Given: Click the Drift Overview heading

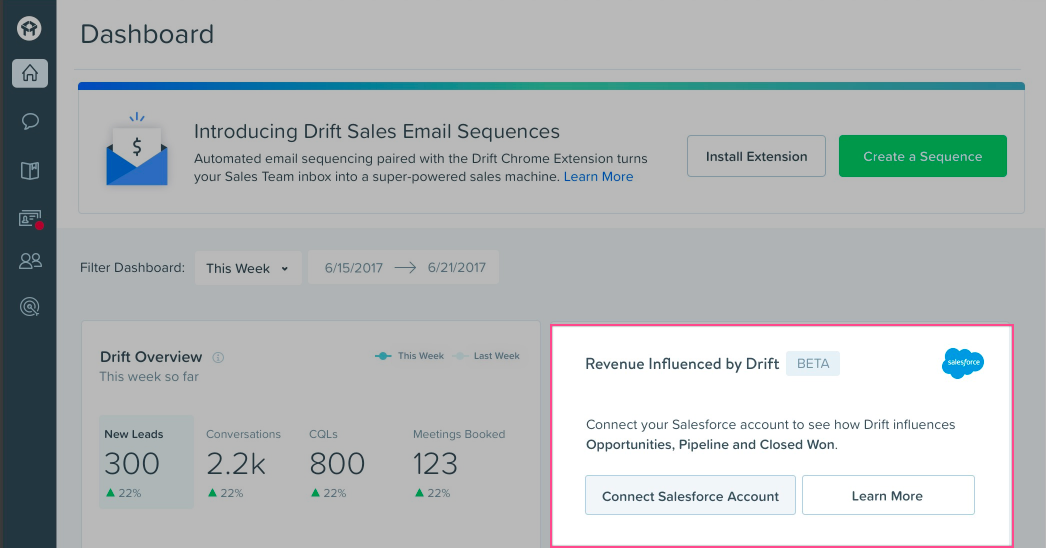Looking at the screenshot, I should [x=151, y=357].
